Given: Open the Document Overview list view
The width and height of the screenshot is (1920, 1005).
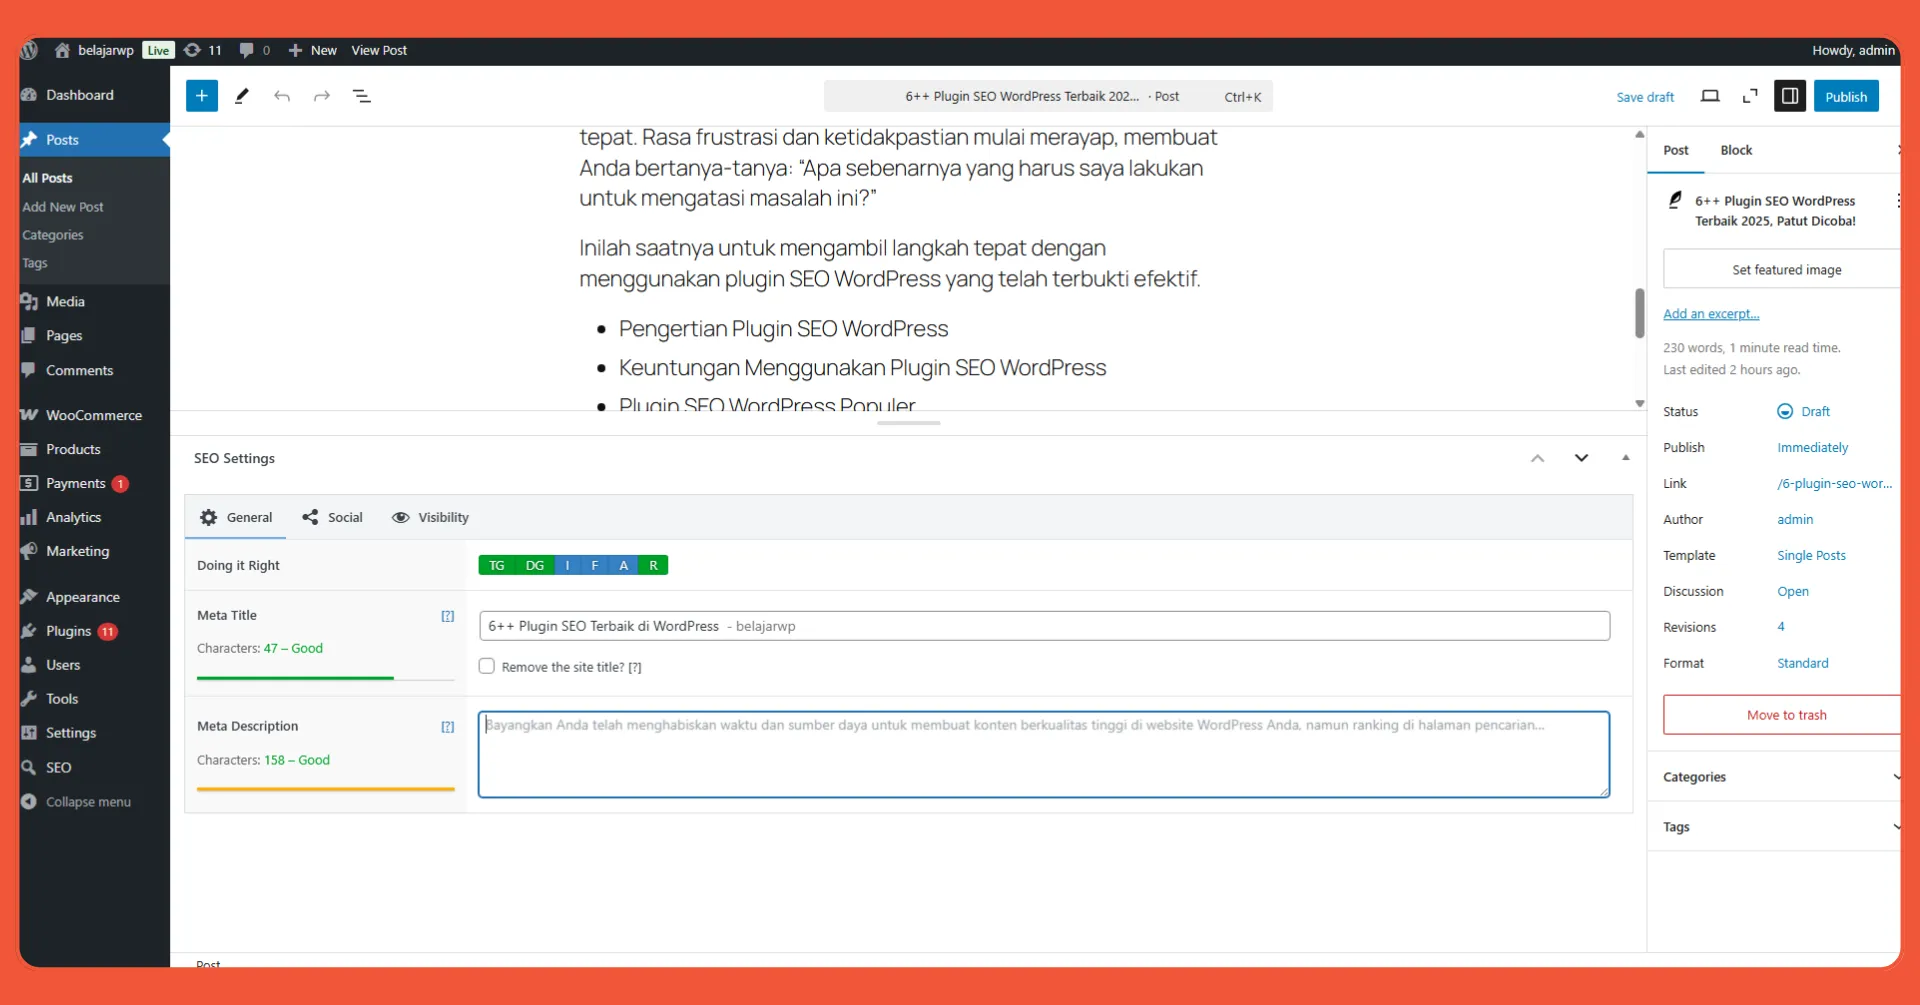Looking at the screenshot, I should (361, 95).
